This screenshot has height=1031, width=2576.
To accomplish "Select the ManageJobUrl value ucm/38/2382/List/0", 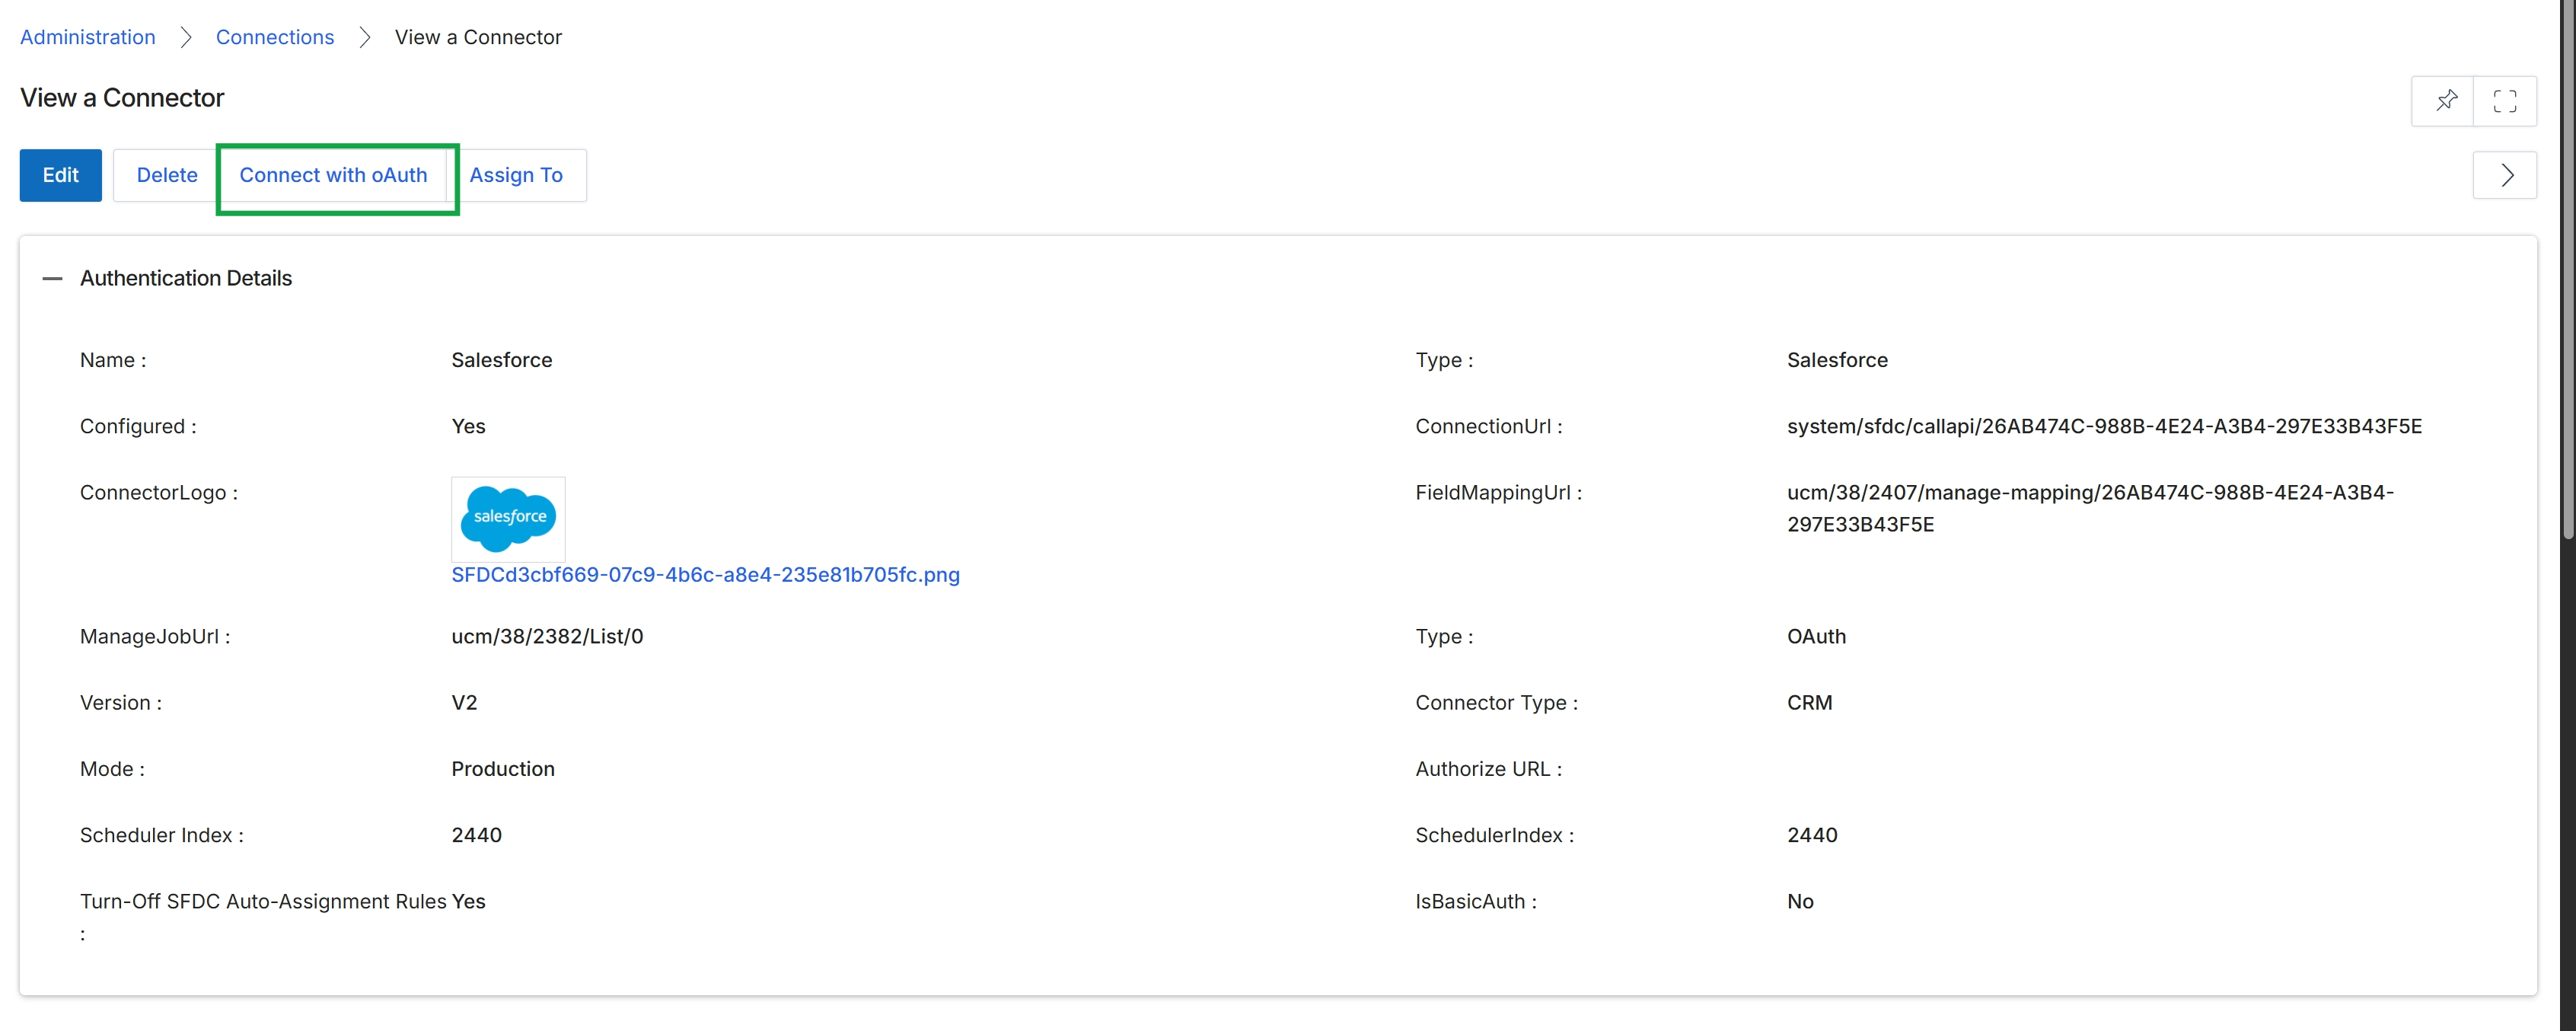I will [547, 637].
